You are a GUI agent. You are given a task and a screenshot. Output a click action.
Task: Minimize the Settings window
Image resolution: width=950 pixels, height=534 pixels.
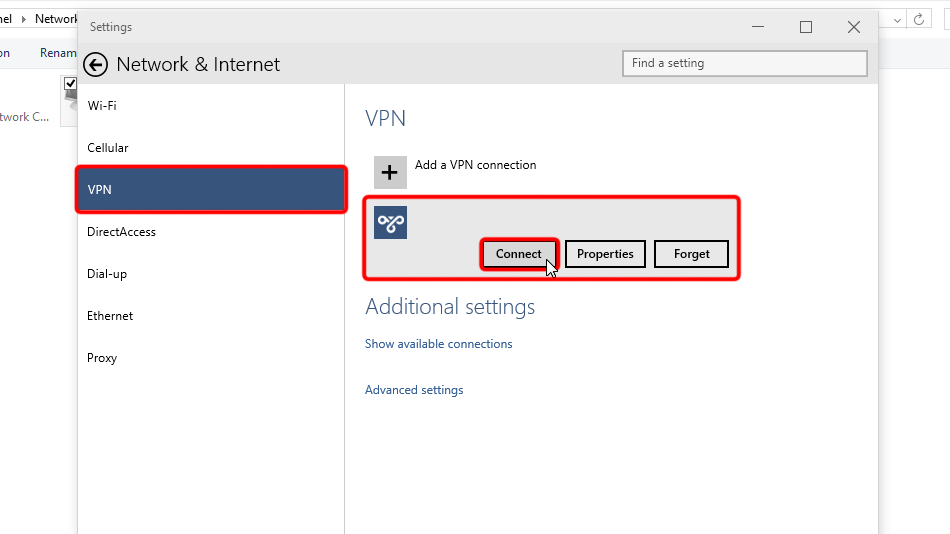tap(758, 27)
